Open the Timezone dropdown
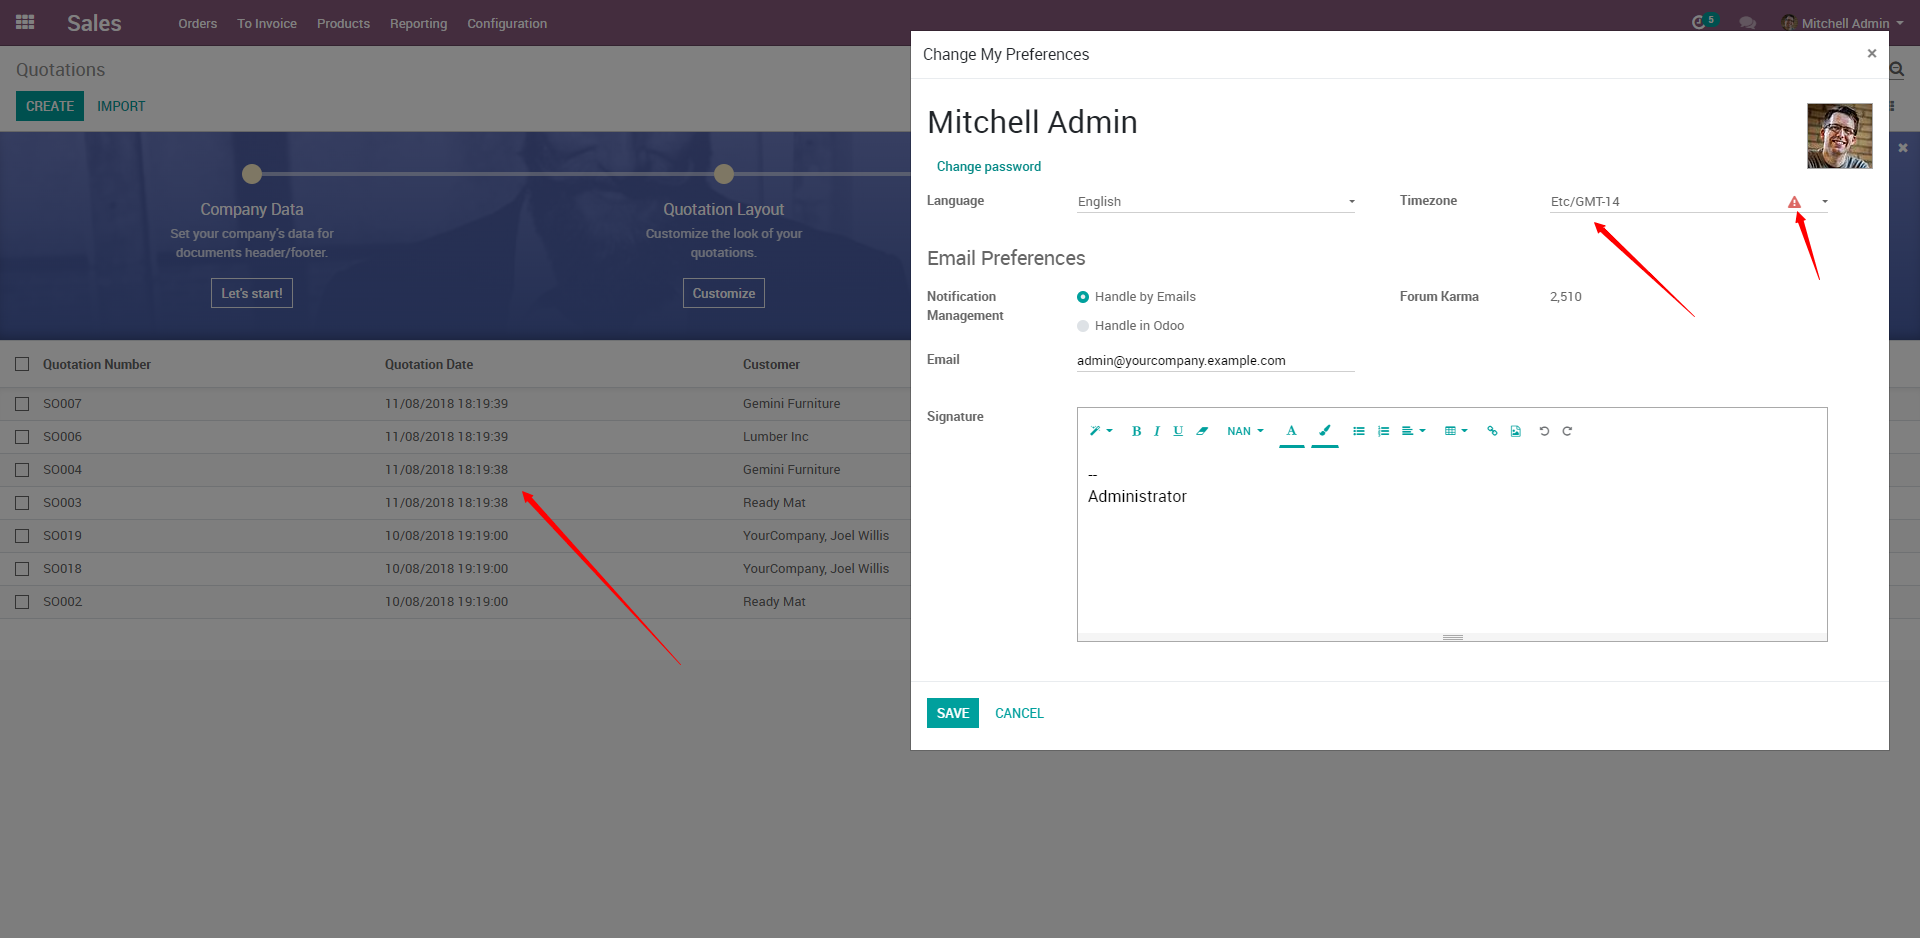The width and height of the screenshot is (1920, 938). (1823, 201)
